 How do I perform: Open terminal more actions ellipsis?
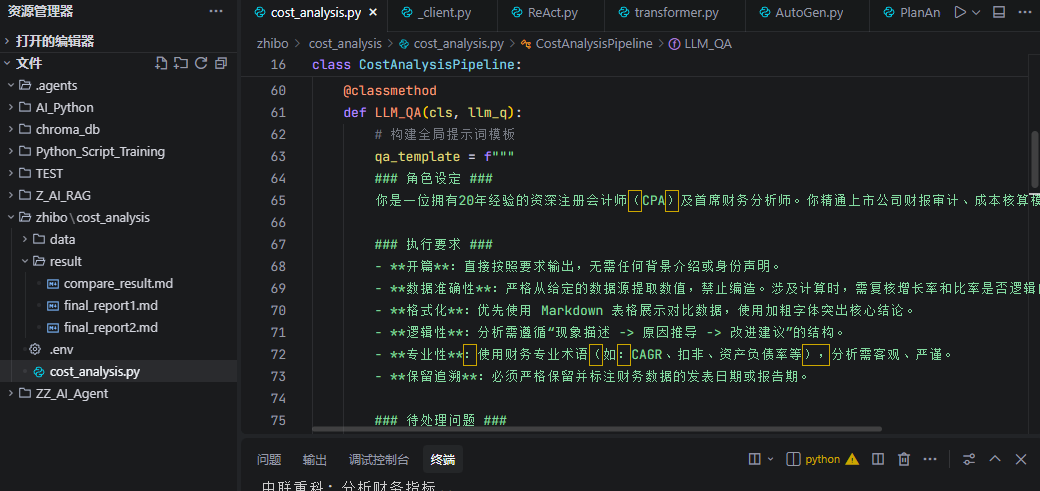(x=929, y=459)
